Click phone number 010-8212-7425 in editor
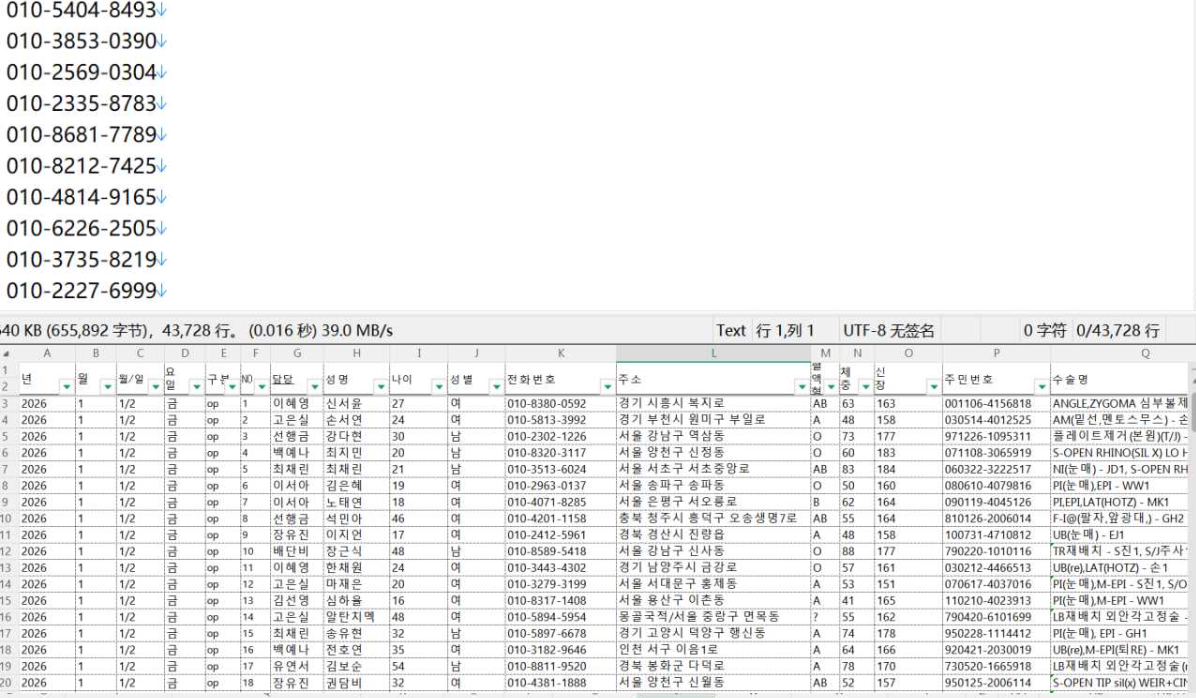Screen dimensions: 1196x698 82,166
